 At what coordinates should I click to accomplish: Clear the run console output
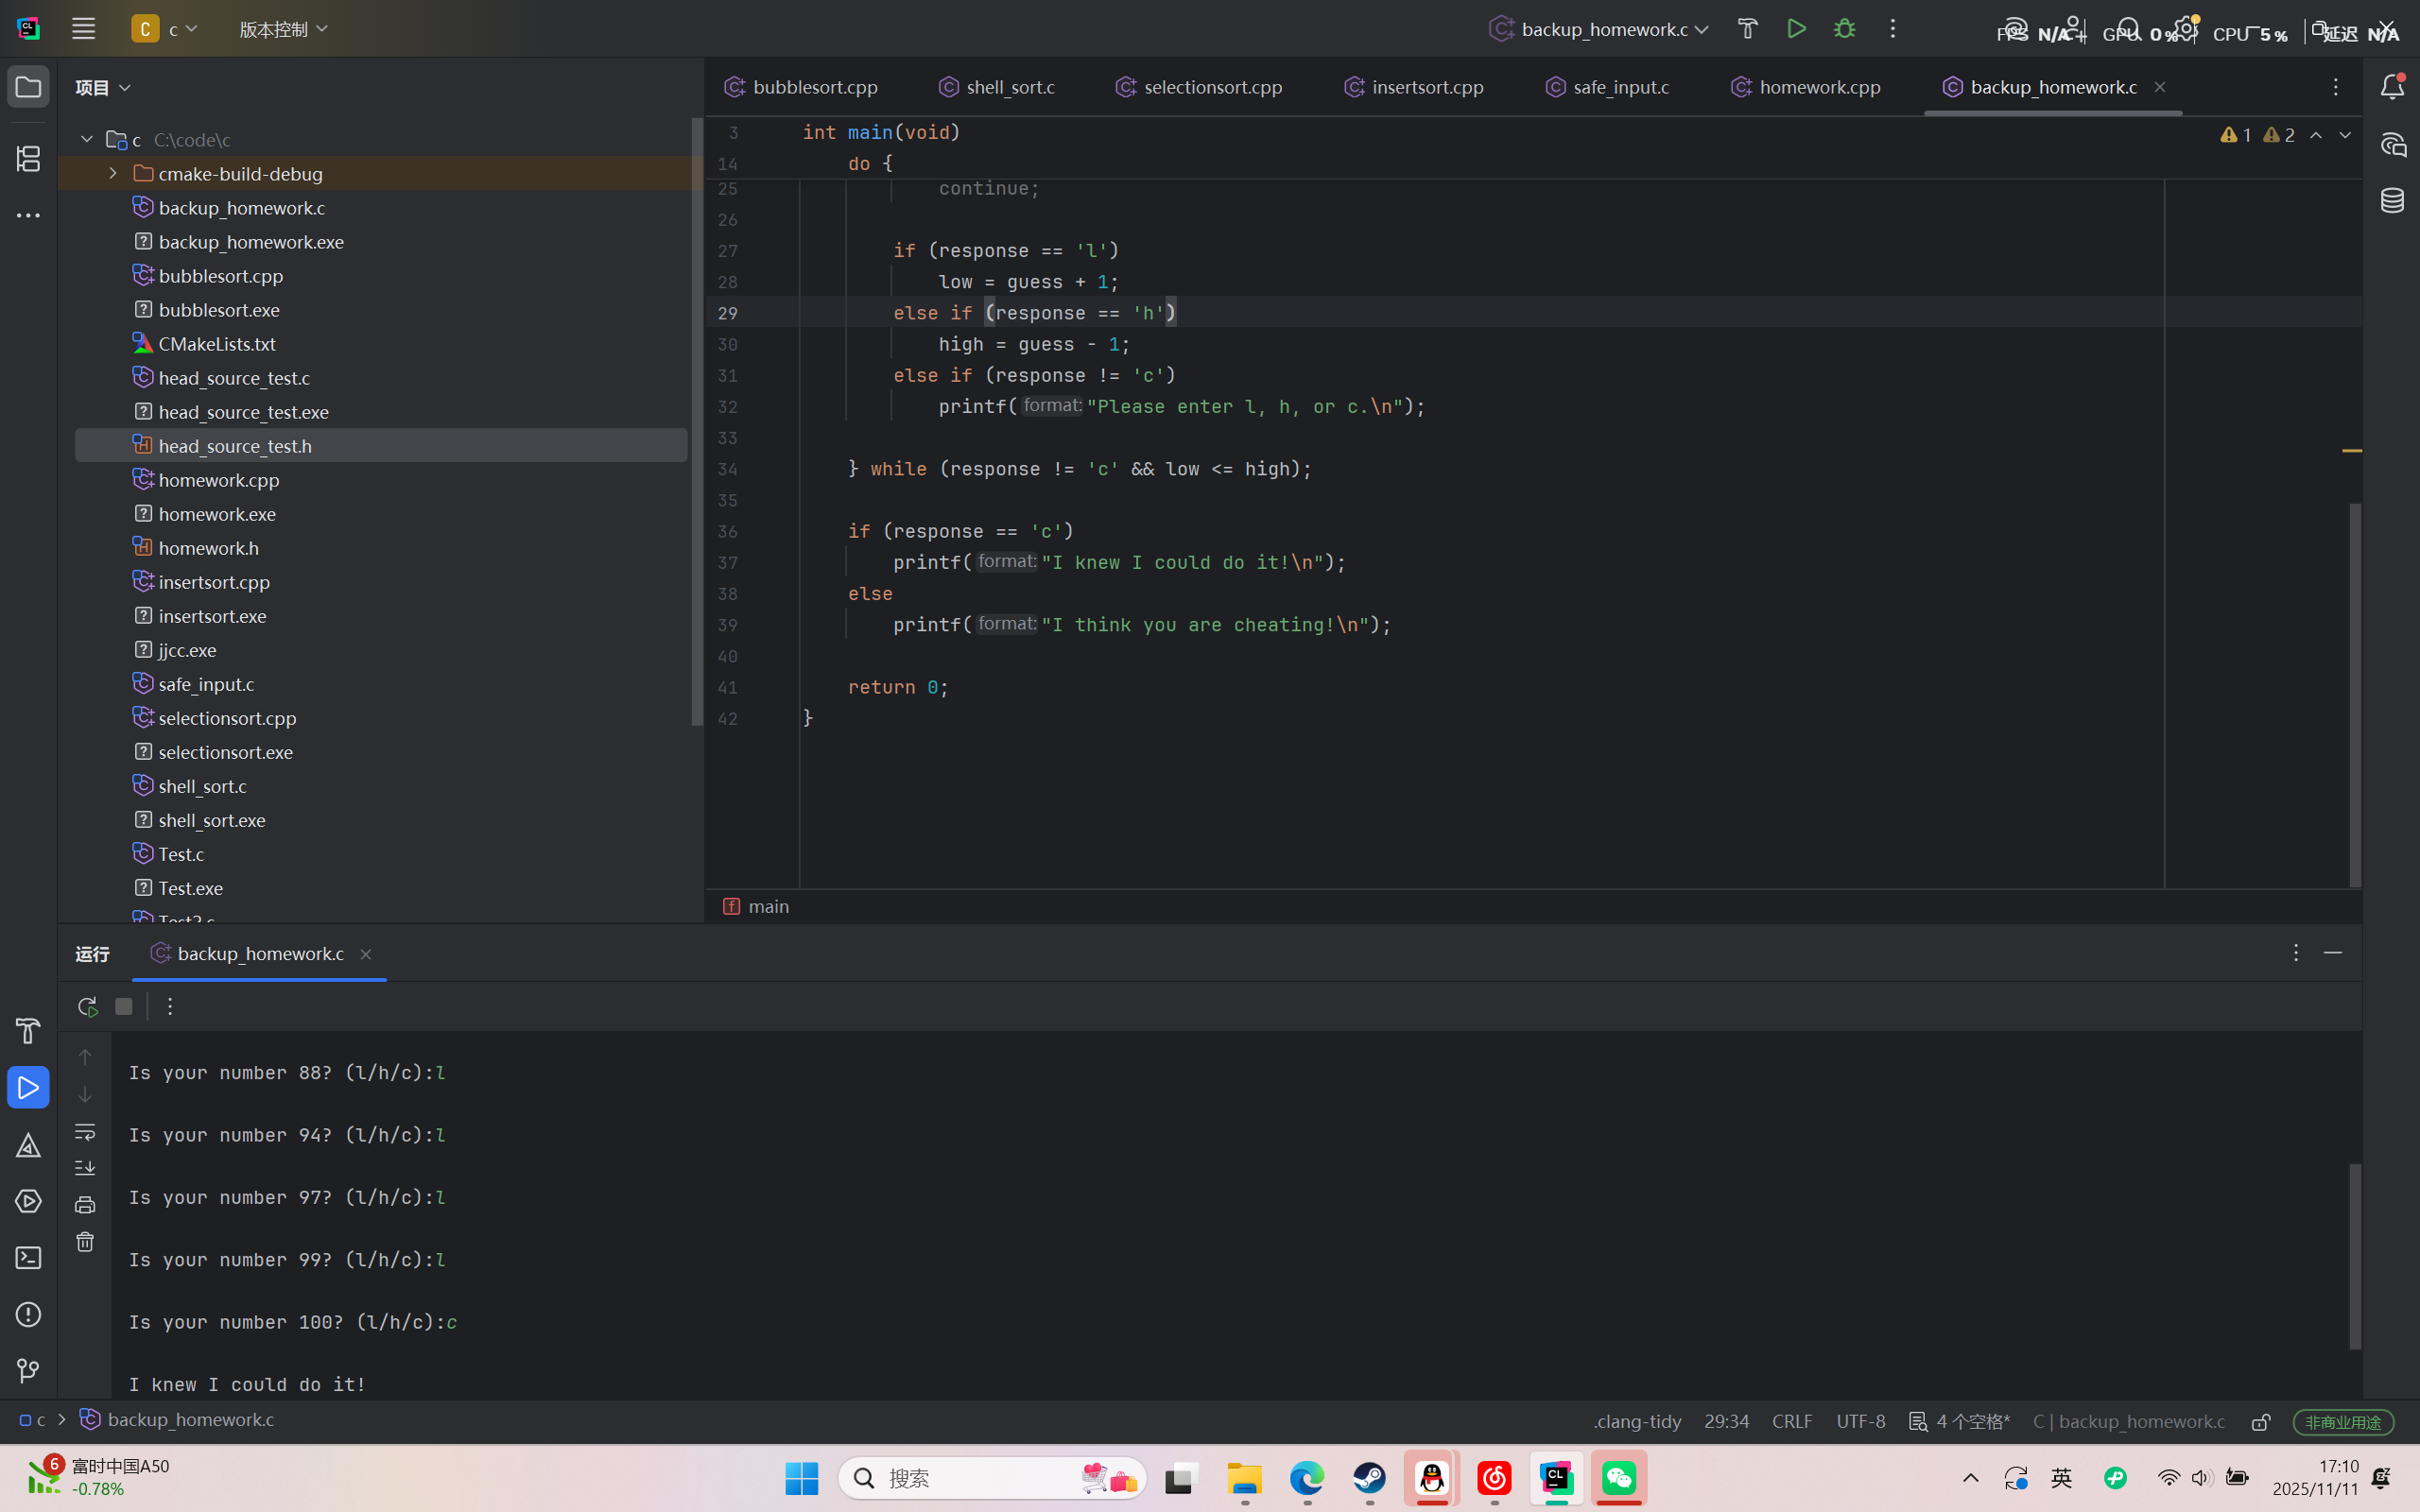85,1242
